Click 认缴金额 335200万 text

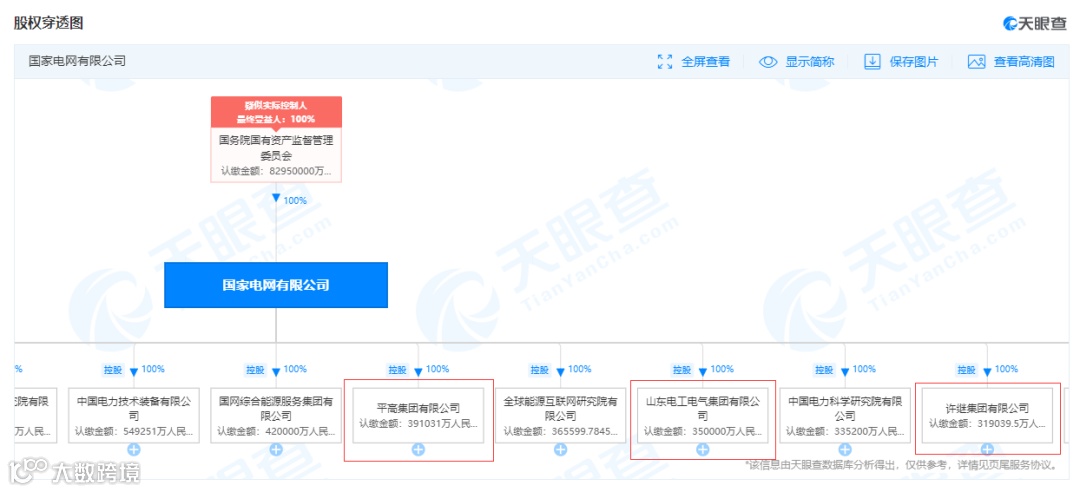coord(845,432)
